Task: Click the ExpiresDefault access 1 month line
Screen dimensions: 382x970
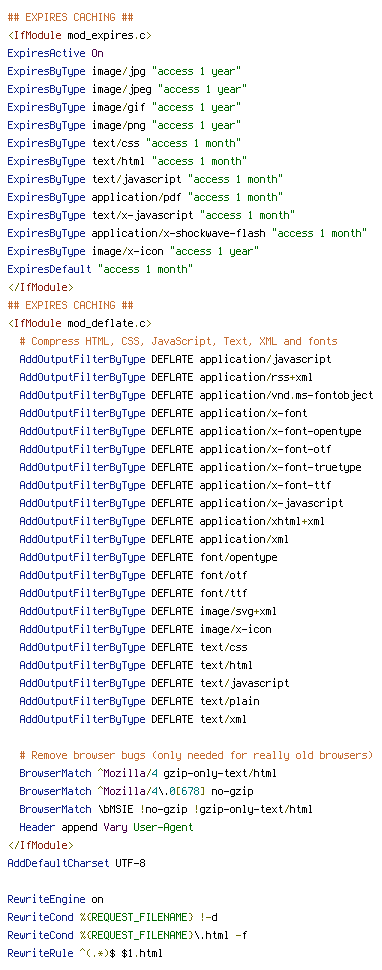Action: (x=100, y=269)
